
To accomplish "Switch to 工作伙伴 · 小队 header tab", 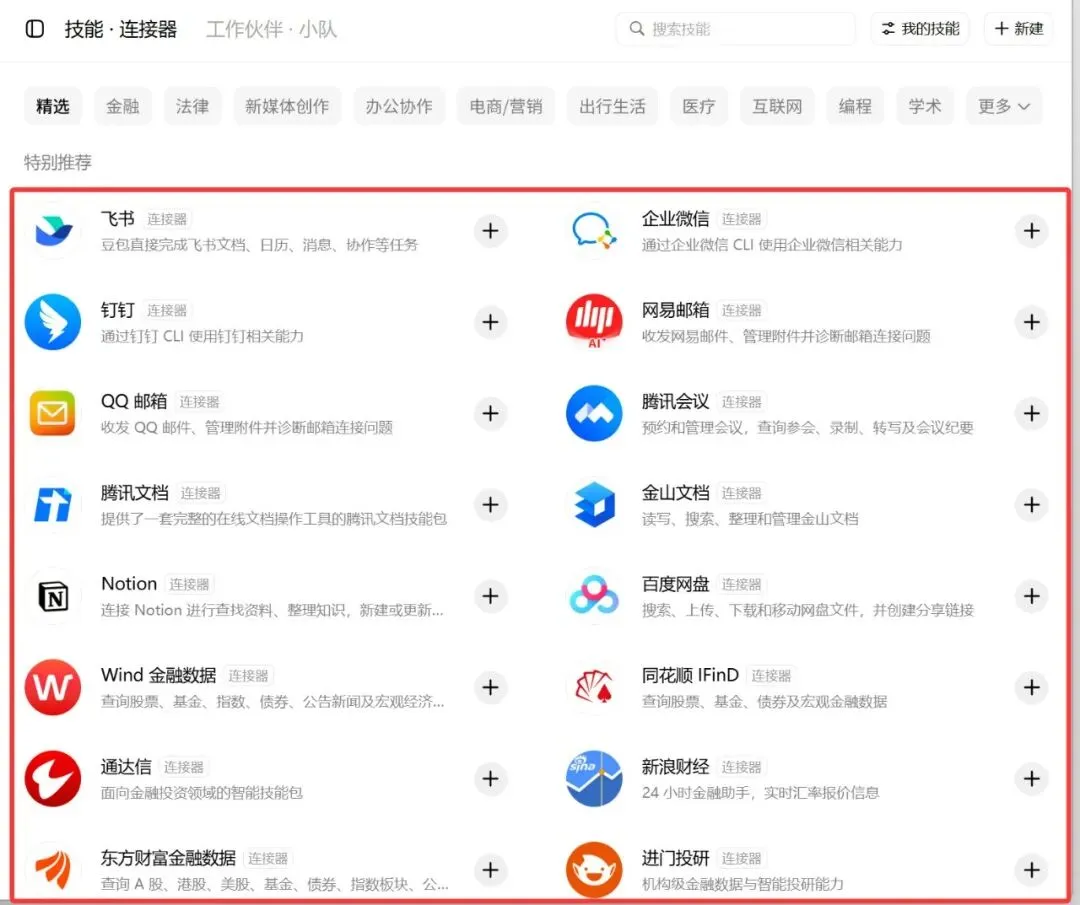I will point(271,29).
